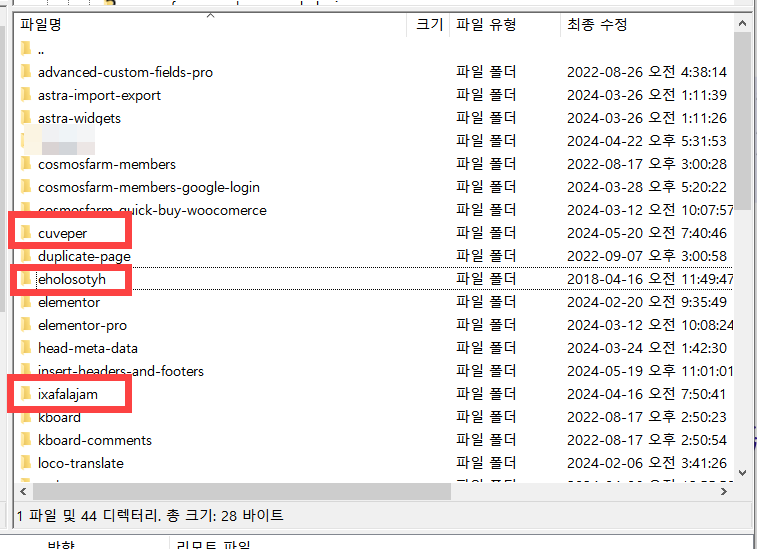
Task: Click folder icon of elementor row
Action: [x=26, y=302]
